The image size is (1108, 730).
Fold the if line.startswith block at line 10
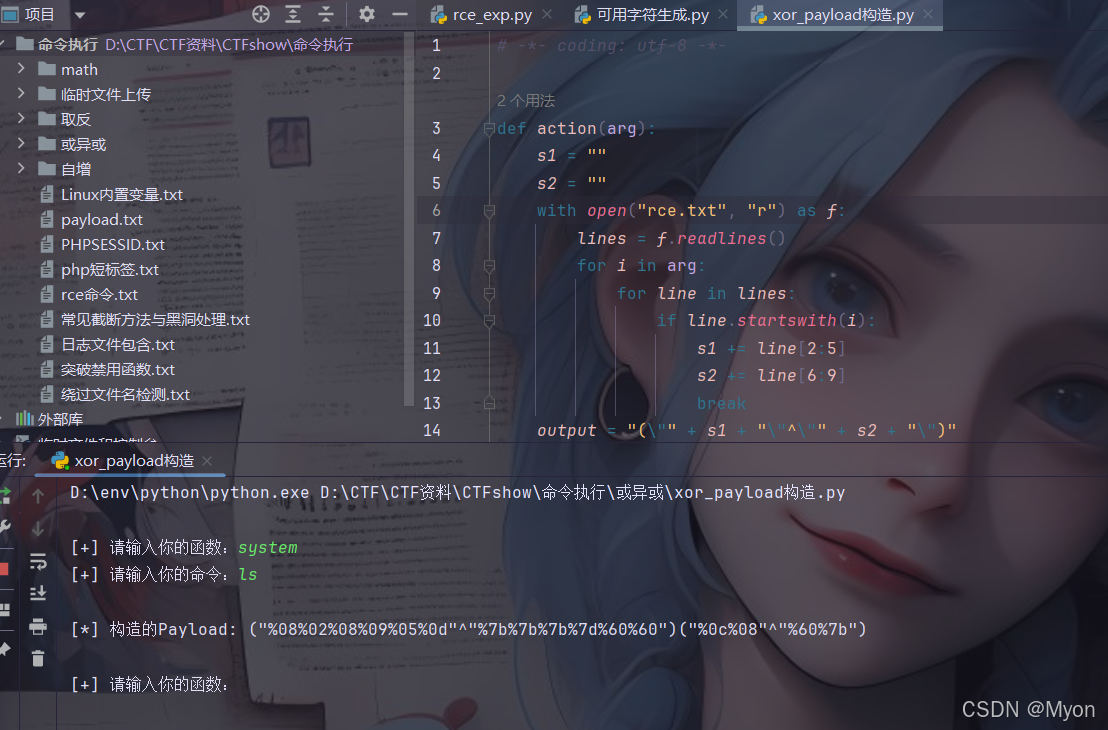tap(488, 321)
